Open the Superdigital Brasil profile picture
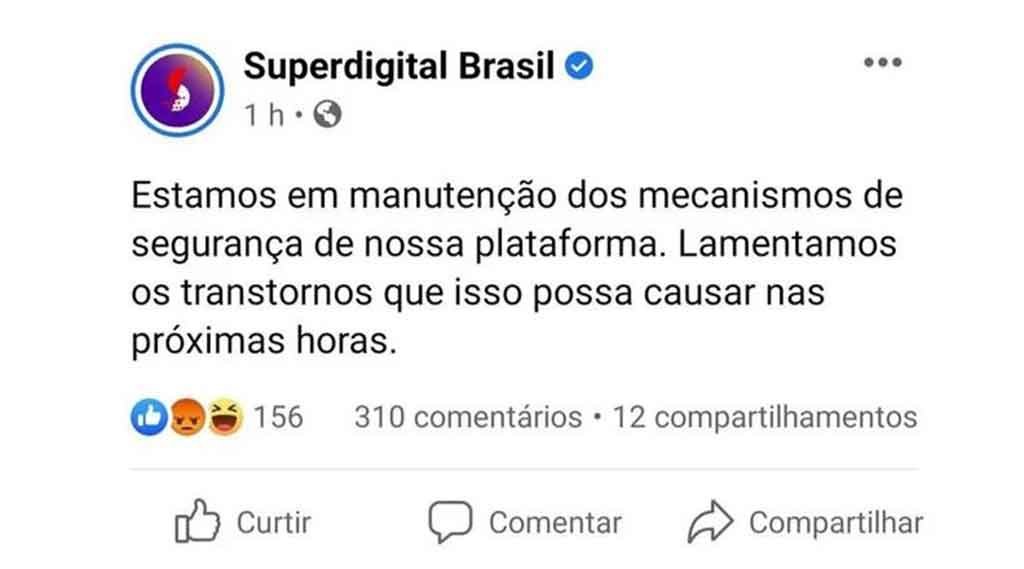 coord(178,90)
